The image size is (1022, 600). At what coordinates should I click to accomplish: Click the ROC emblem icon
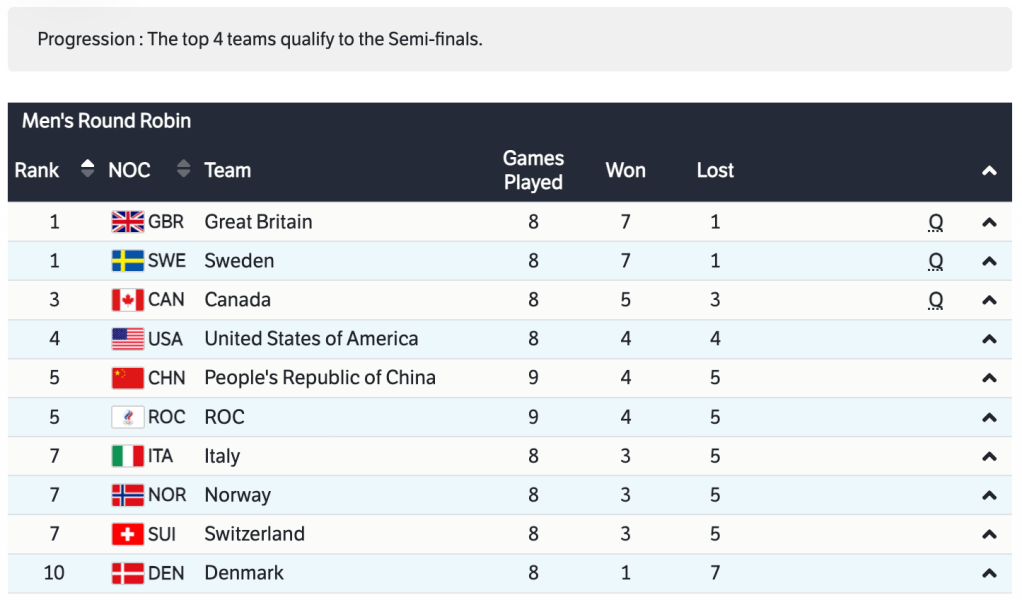point(128,417)
